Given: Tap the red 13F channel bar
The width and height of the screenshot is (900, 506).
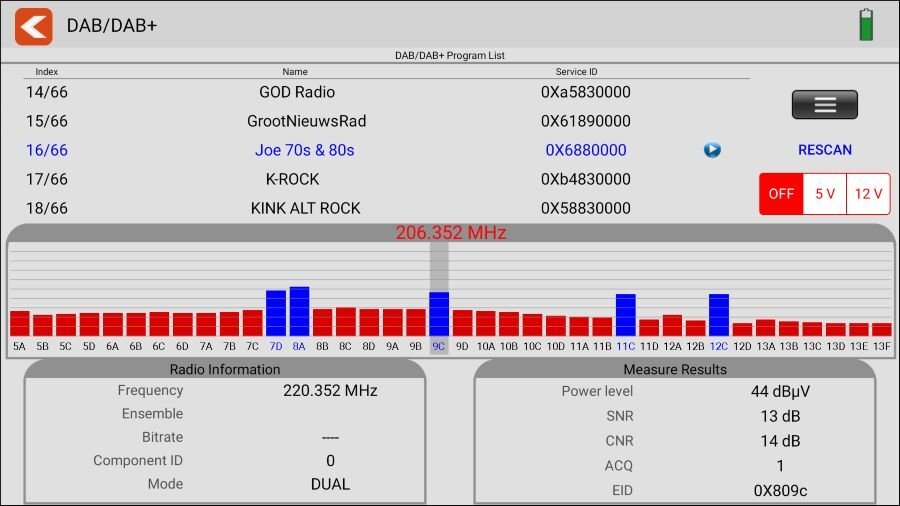Looking at the screenshot, I should (x=881, y=329).
